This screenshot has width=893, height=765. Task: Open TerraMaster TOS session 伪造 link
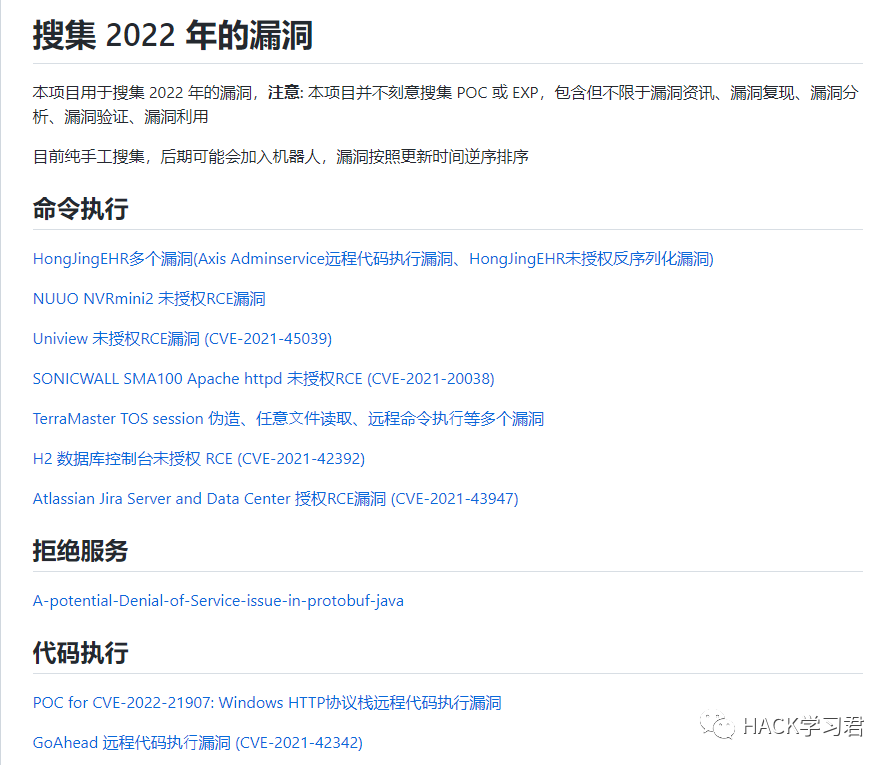288,419
